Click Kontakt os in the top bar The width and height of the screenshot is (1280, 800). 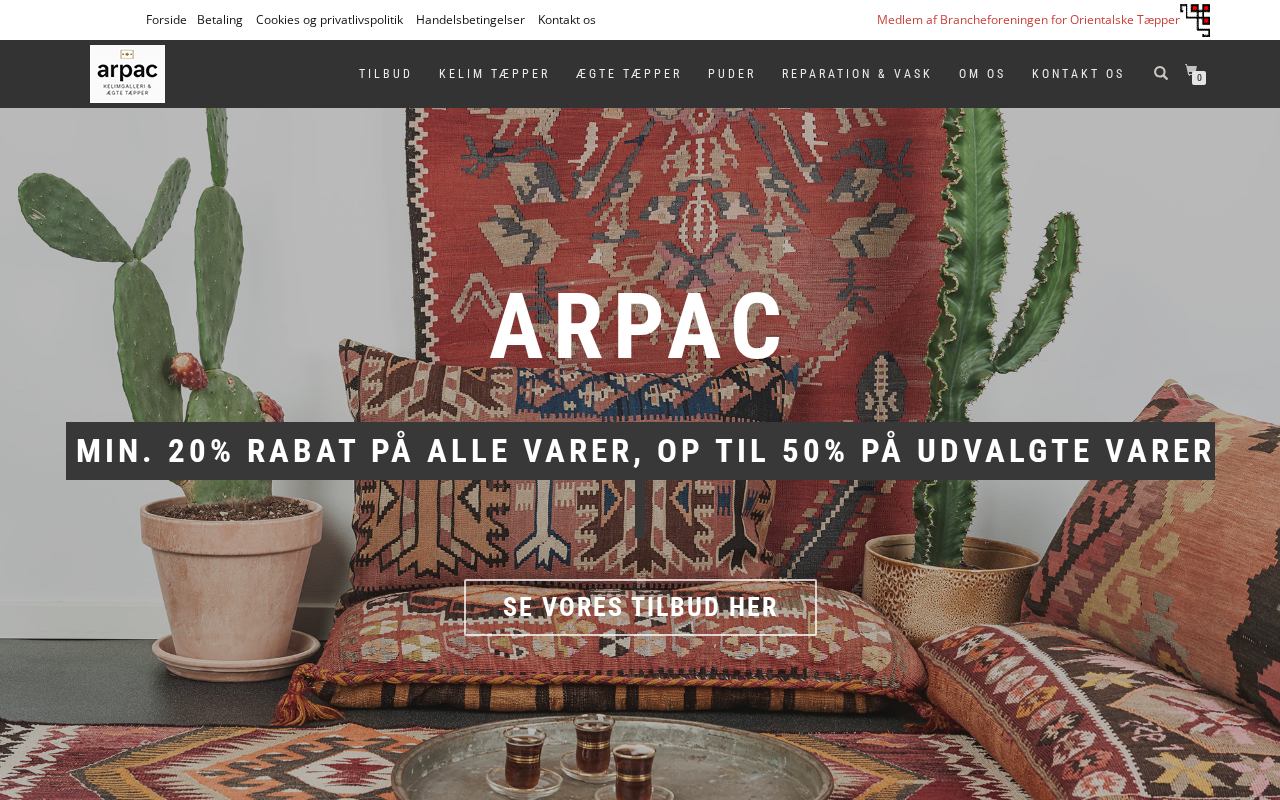567,20
